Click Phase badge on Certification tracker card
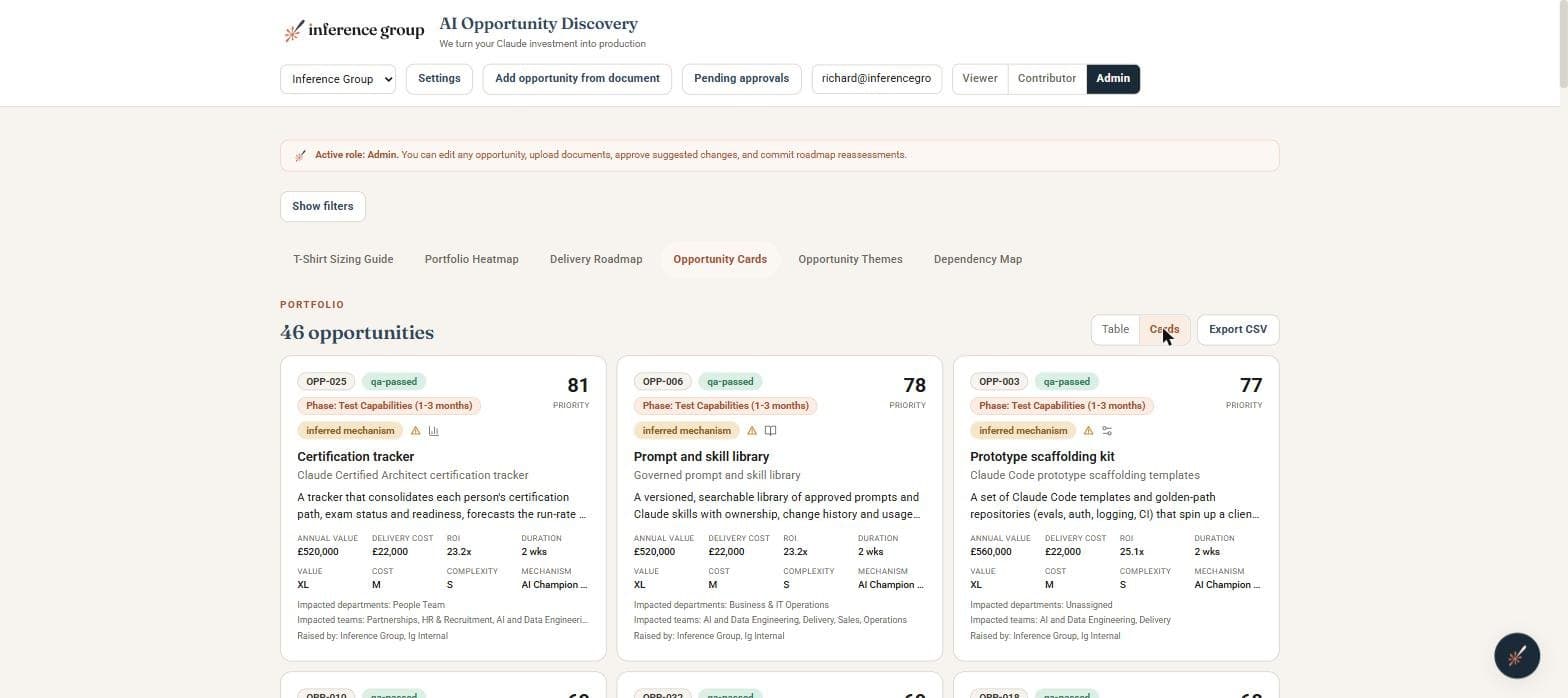This screenshot has width=1568, height=698. point(389,406)
